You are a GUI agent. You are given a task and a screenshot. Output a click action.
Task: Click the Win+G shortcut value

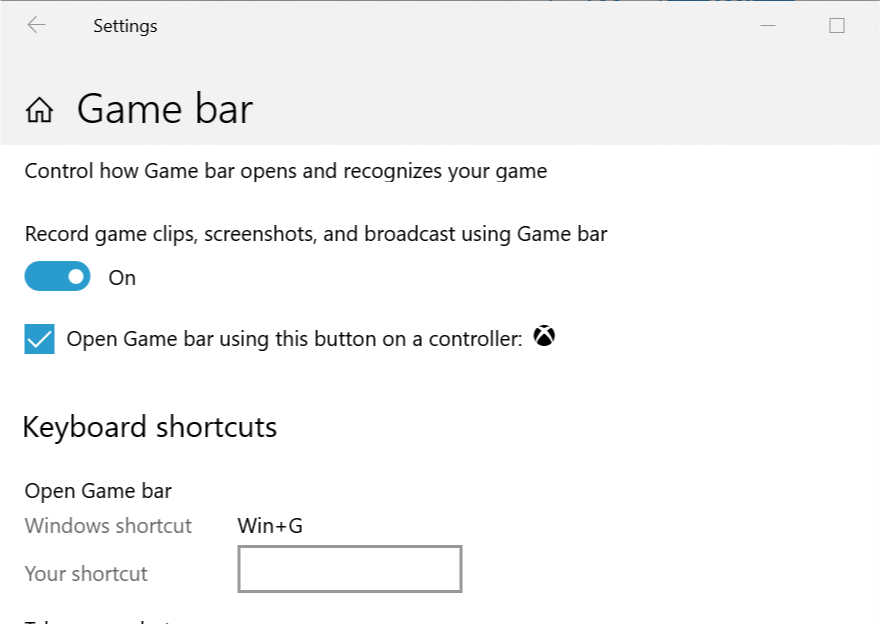270,526
